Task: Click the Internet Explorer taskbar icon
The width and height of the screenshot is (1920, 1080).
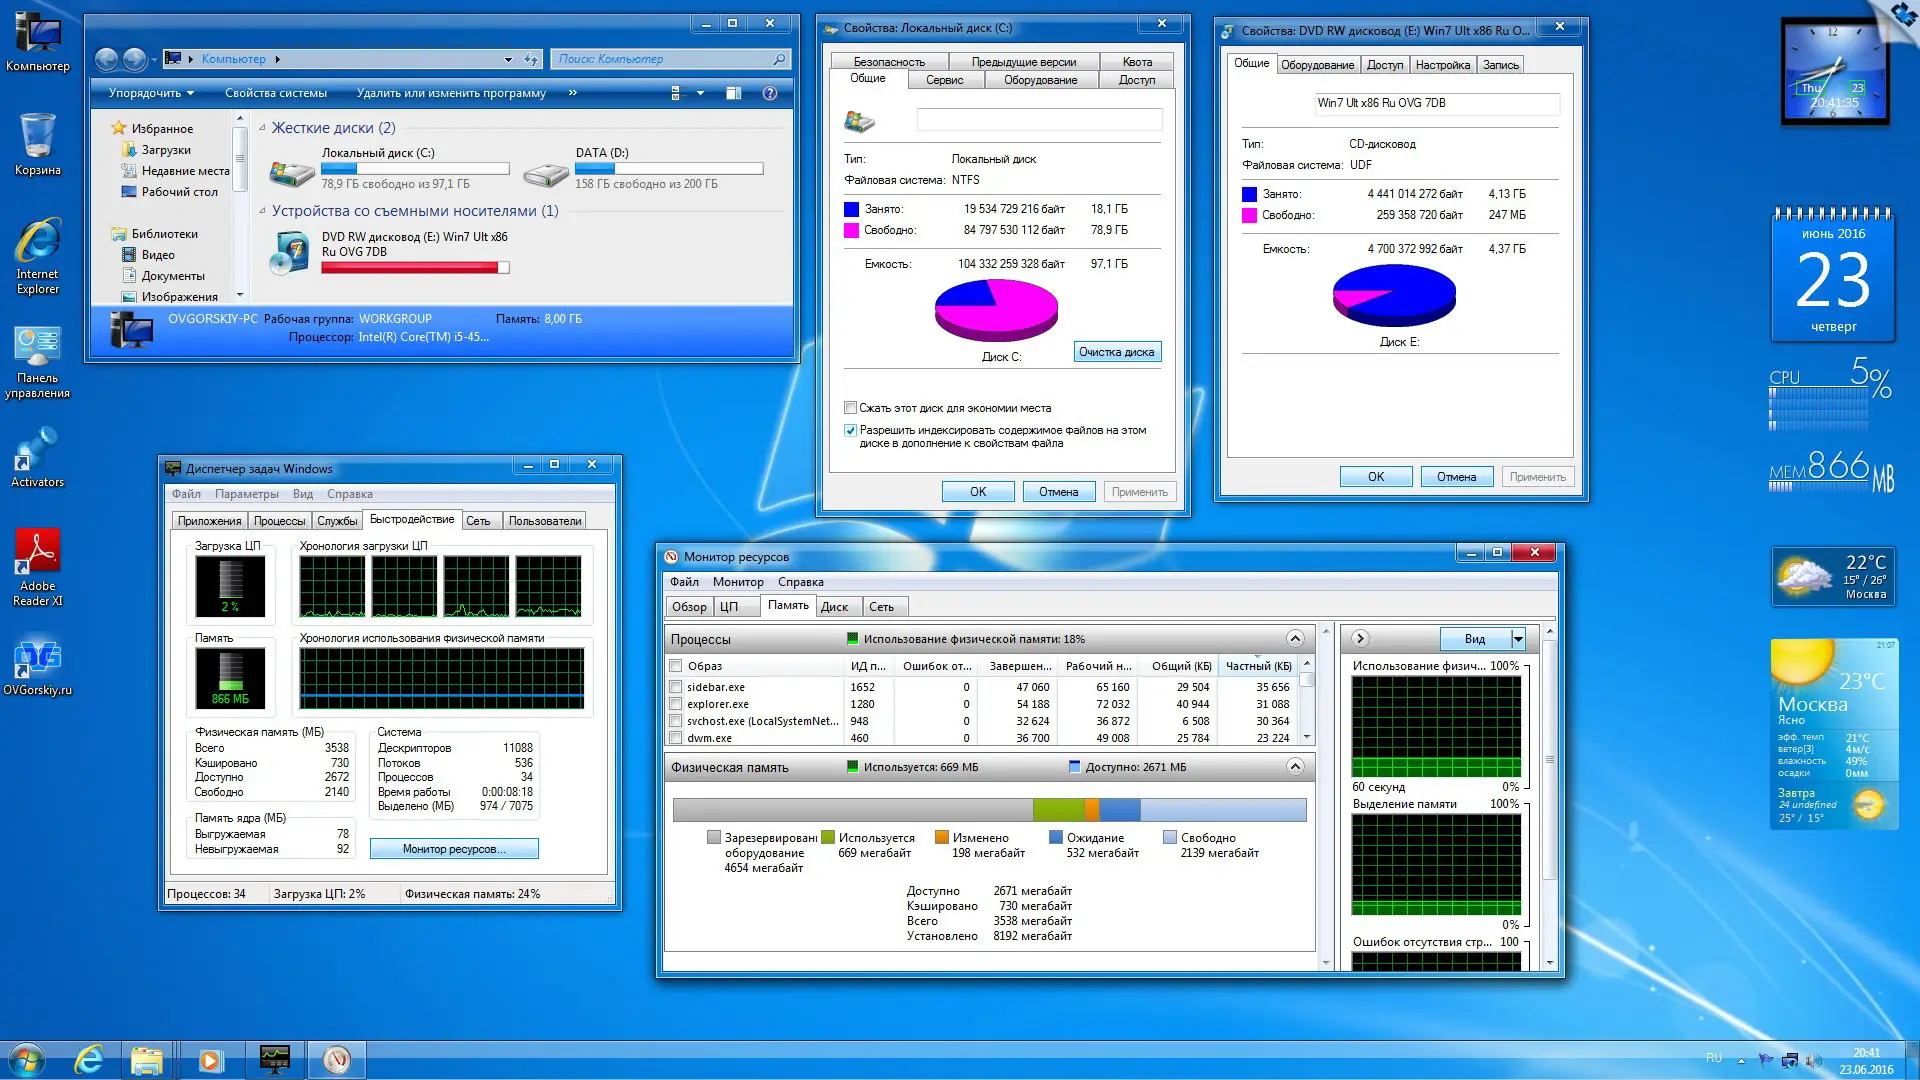Action: (x=89, y=1060)
